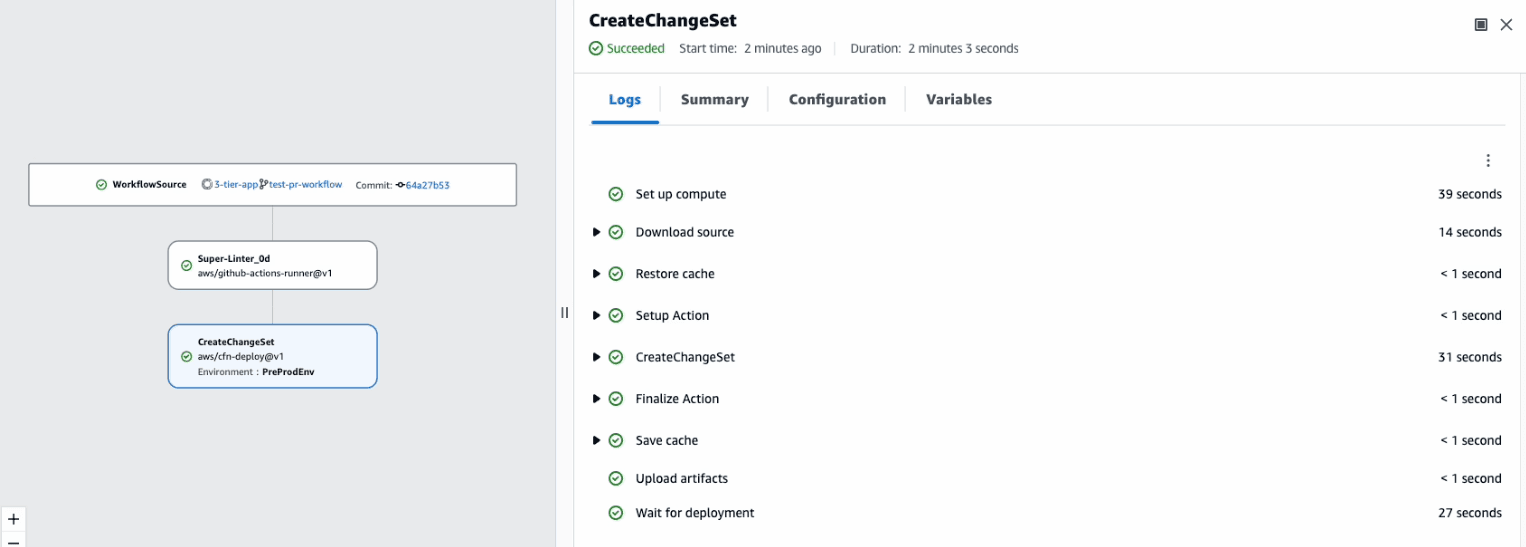
Task: Expand the CreateChangeSet log step
Action: pos(597,357)
